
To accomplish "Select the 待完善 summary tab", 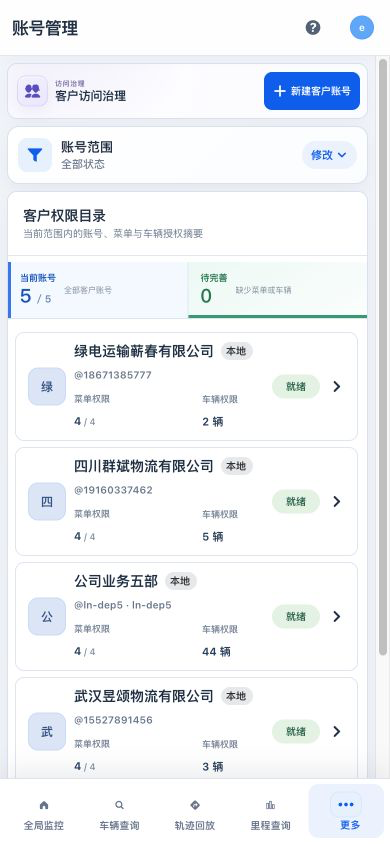I will [278, 290].
